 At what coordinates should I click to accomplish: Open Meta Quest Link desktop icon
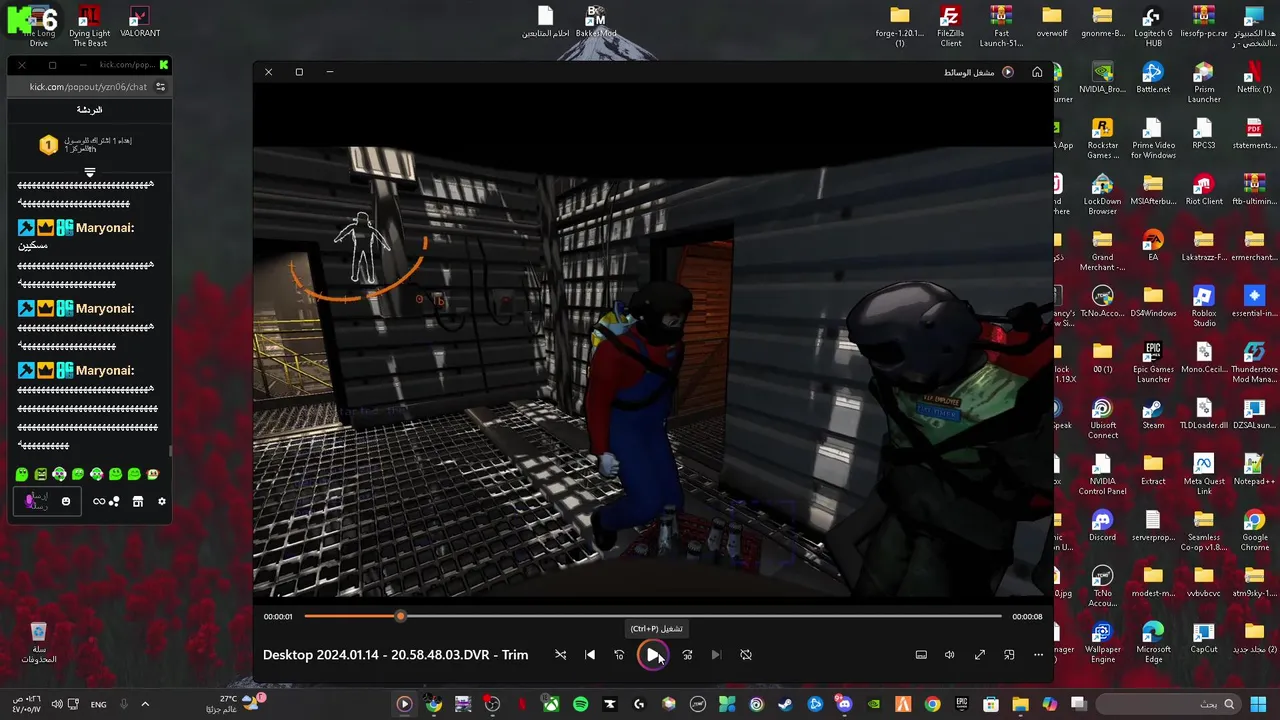point(1204,474)
